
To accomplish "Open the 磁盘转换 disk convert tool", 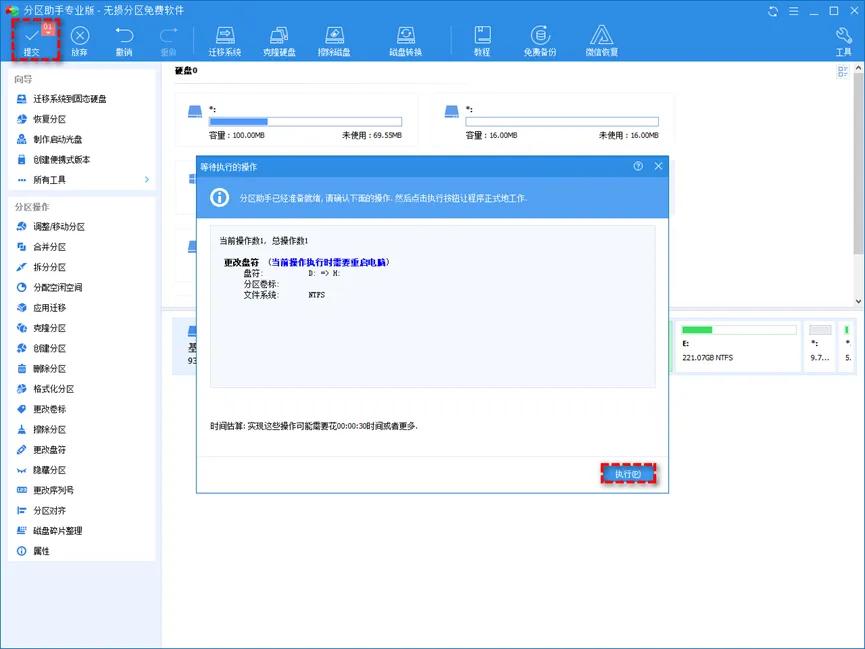I will coord(405,41).
